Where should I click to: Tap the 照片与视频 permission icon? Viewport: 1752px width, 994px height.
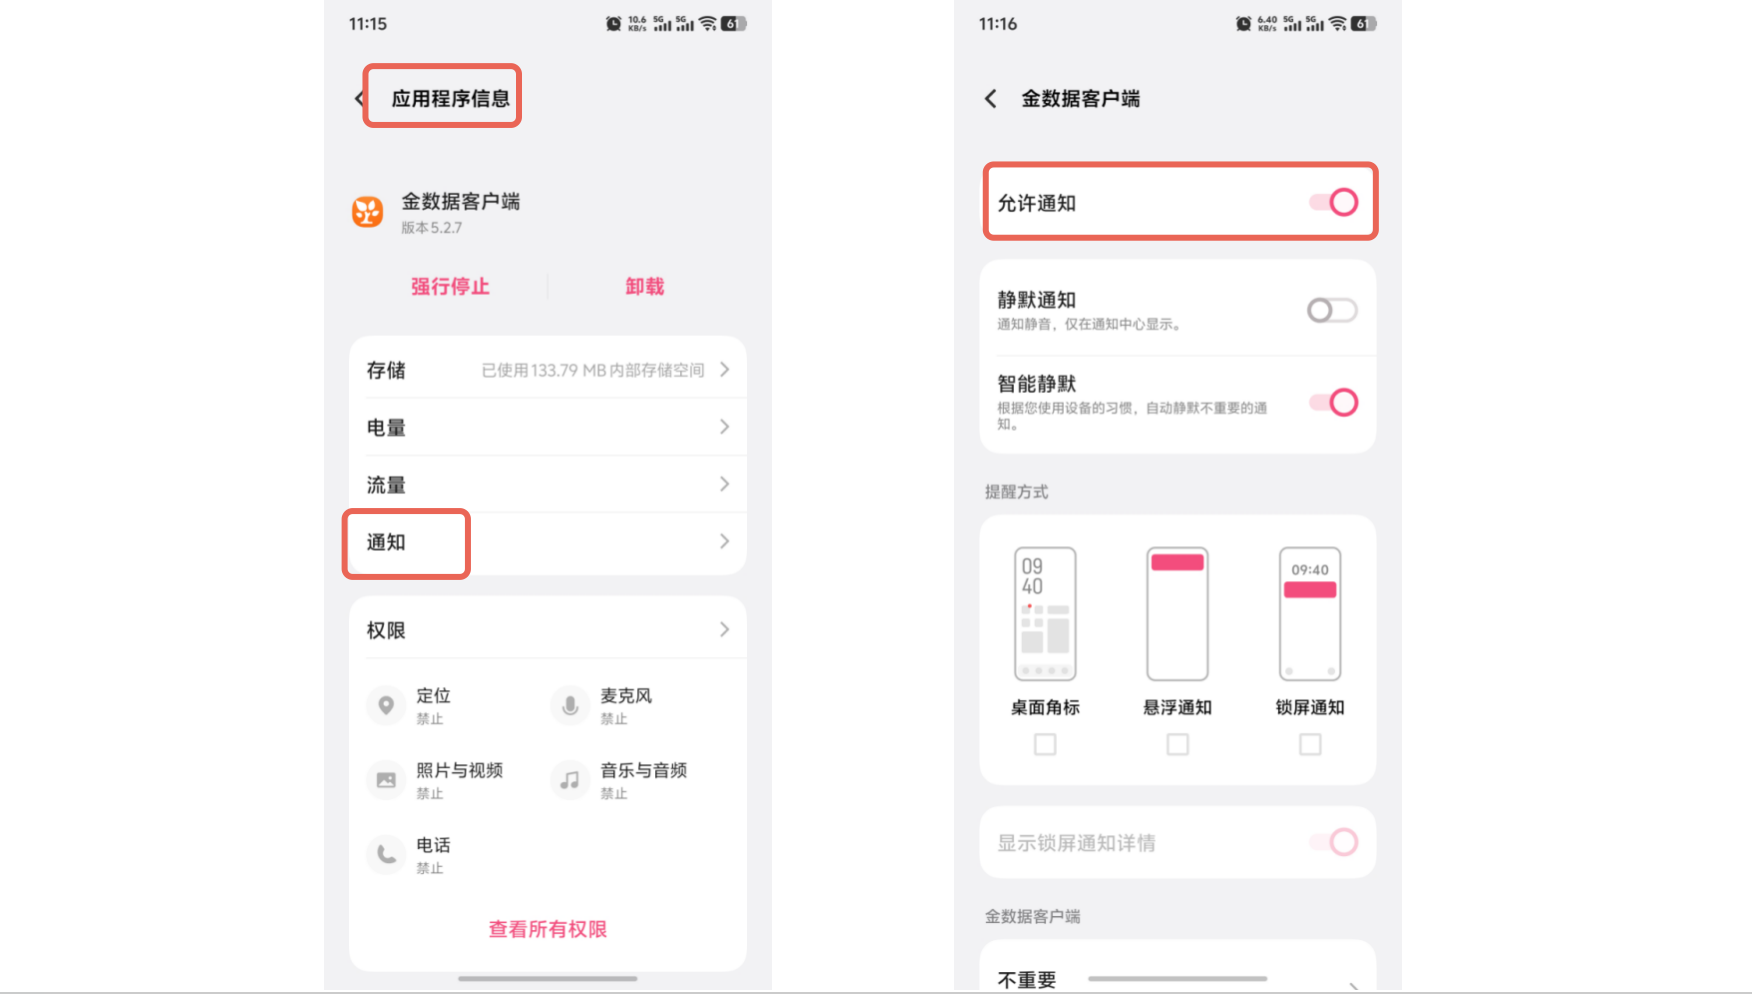point(386,780)
